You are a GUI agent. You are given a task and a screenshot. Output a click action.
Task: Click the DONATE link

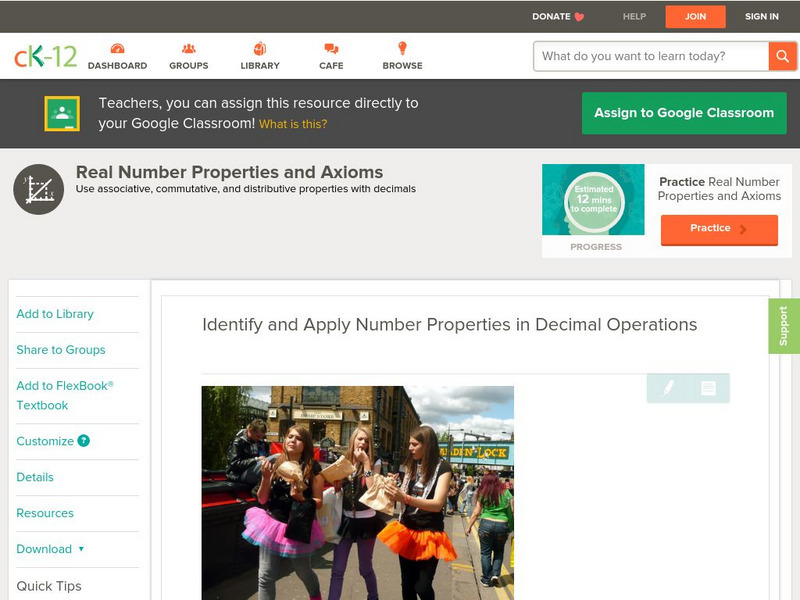(x=551, y=17)
